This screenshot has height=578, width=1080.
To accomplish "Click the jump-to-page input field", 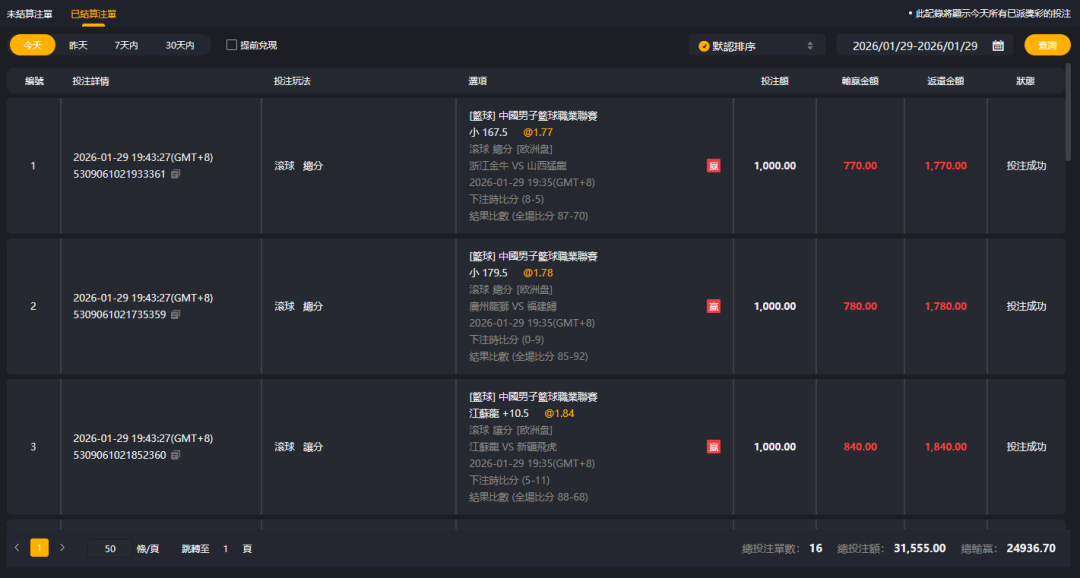I will [225, 548].
